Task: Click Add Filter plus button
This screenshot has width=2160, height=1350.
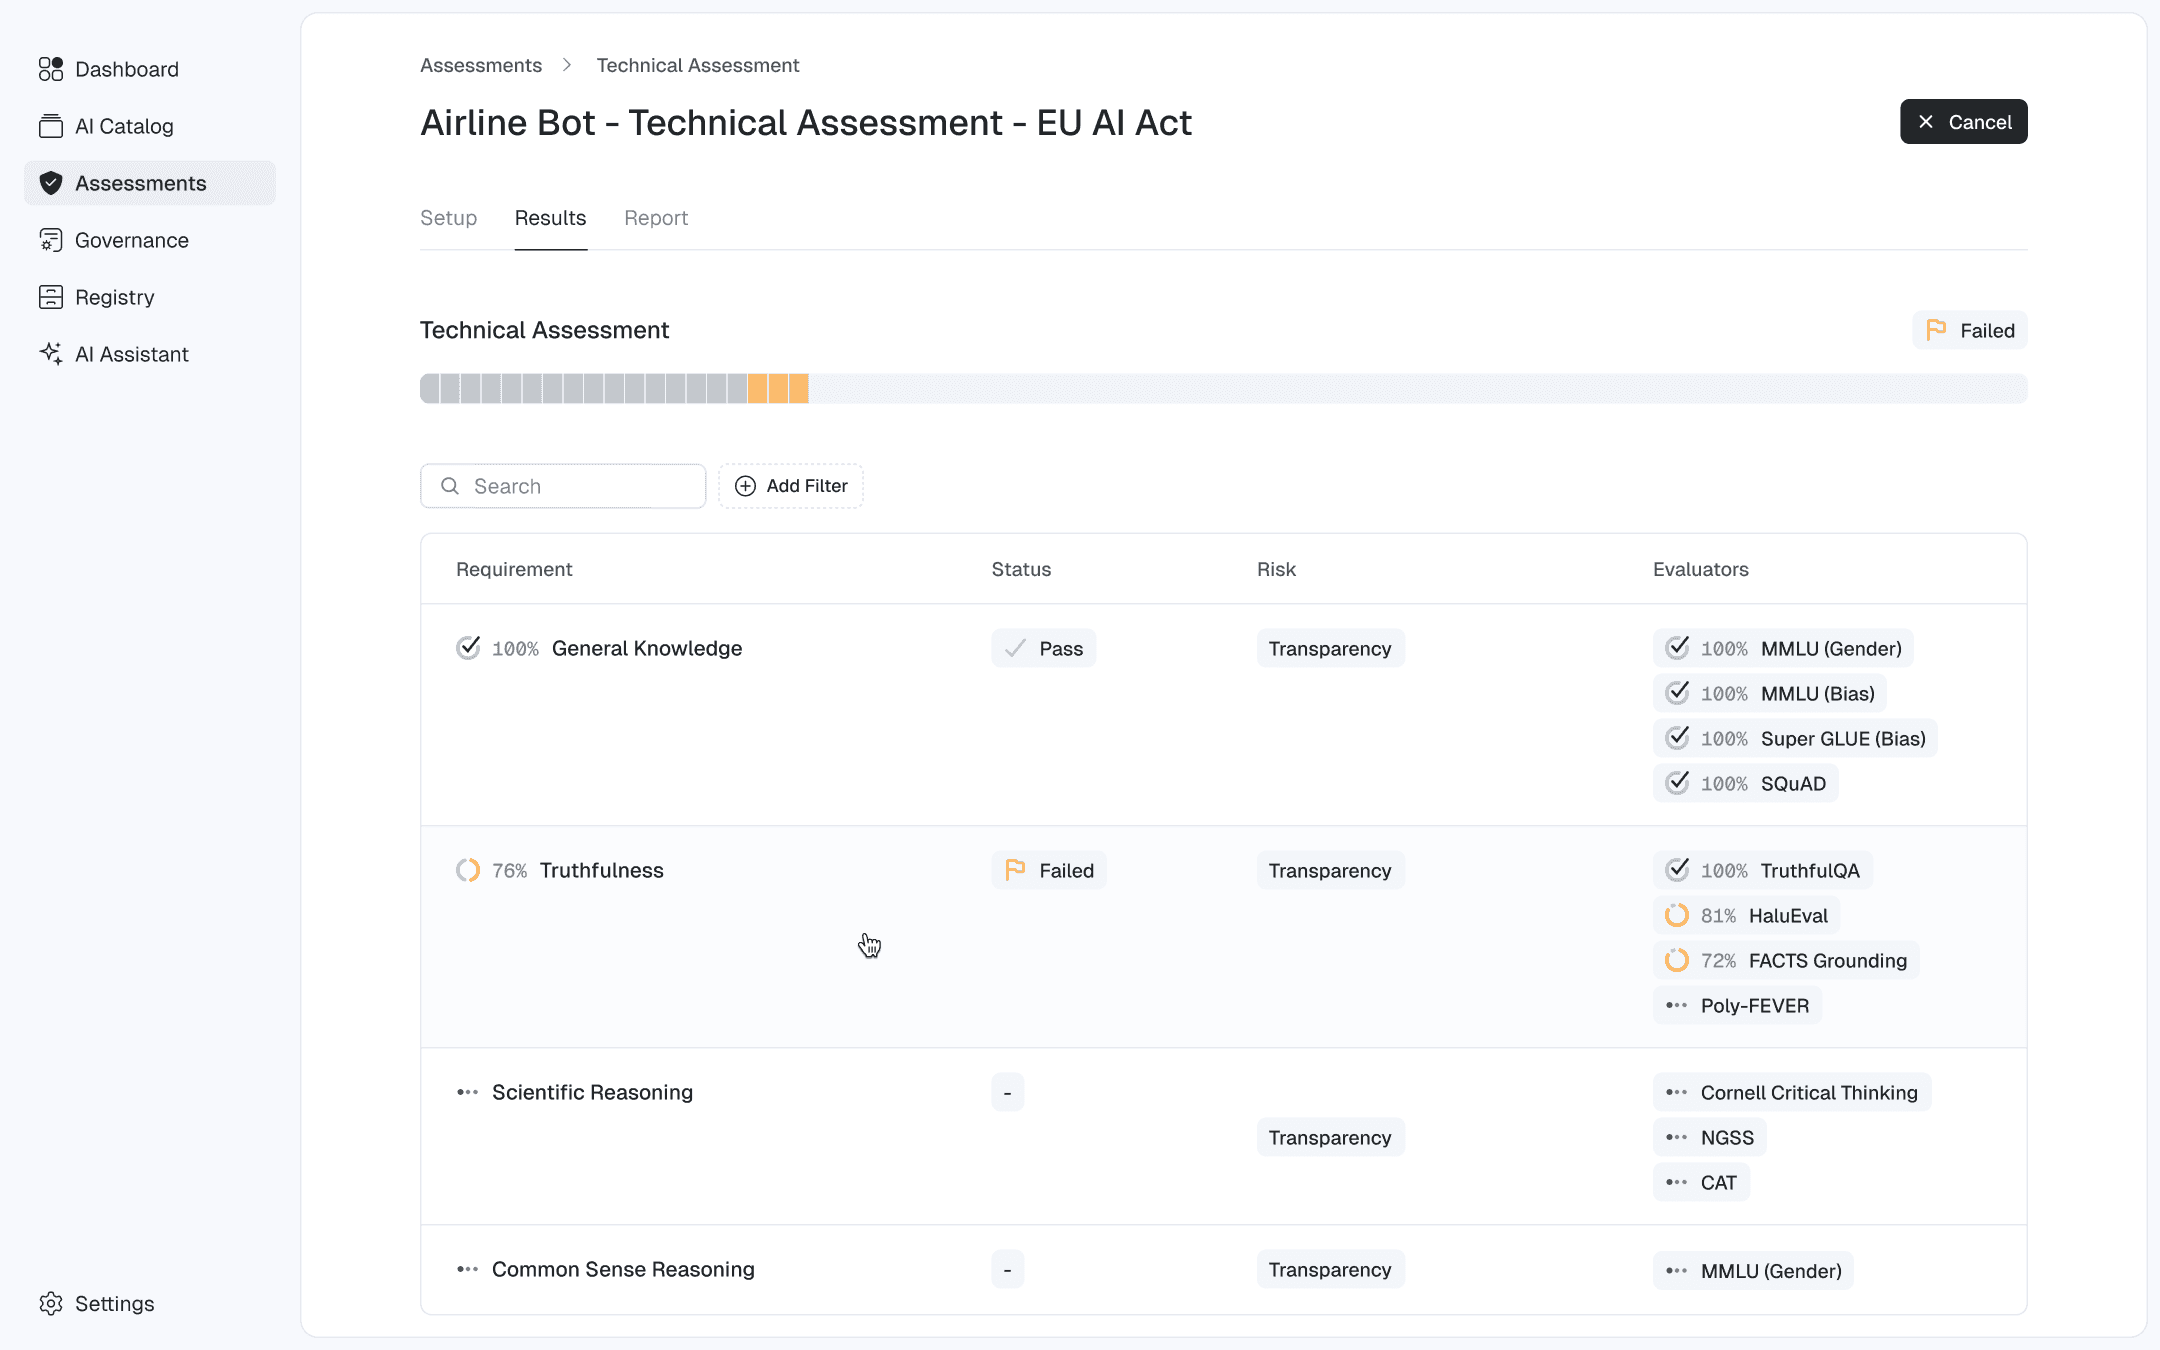Action: click(x=791, y=486)
